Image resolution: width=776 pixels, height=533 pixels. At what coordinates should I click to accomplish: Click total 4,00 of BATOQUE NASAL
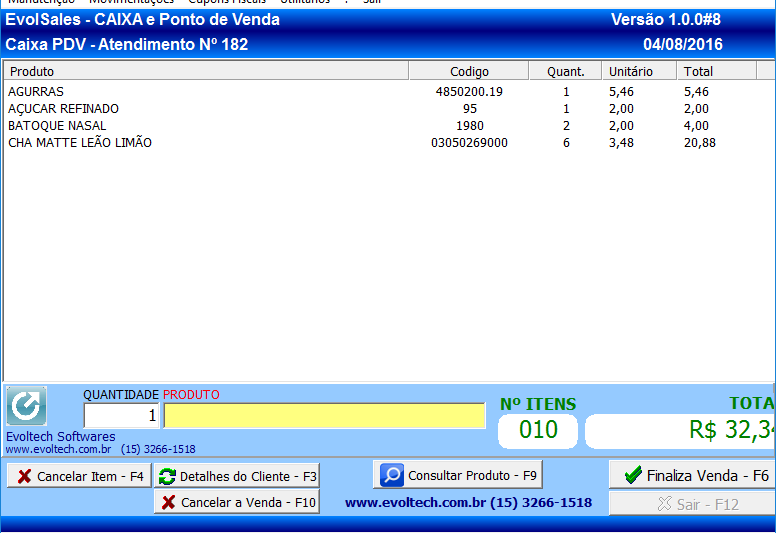click(x=696, y=126)
